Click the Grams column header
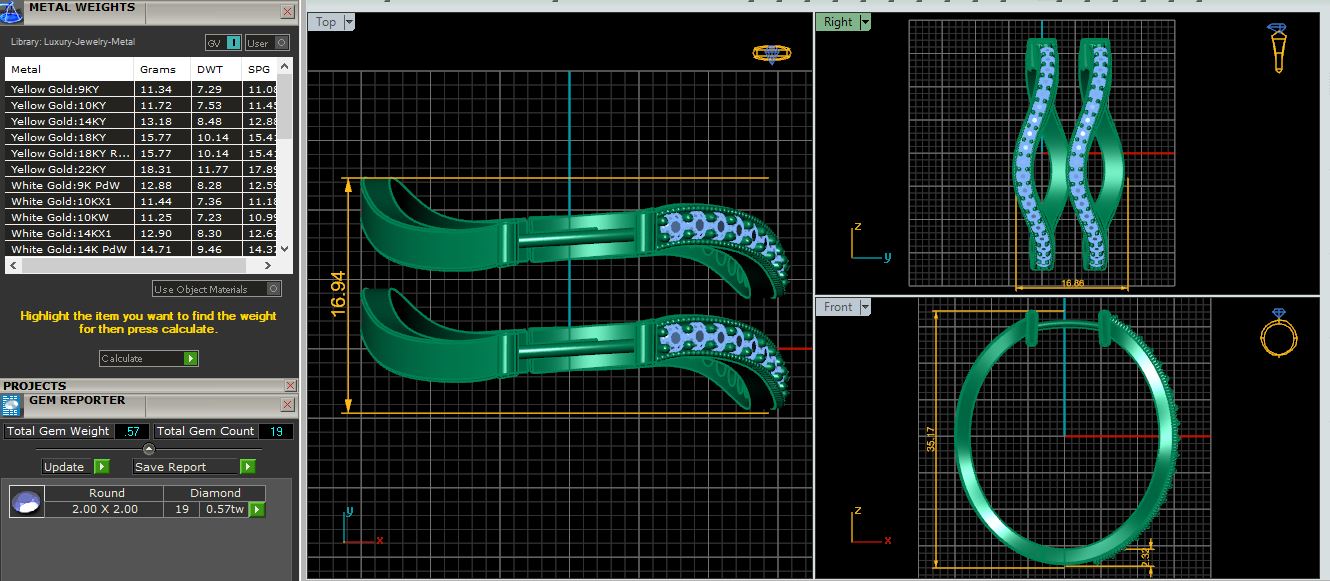 pyautogui.click(x=158, y=69)
